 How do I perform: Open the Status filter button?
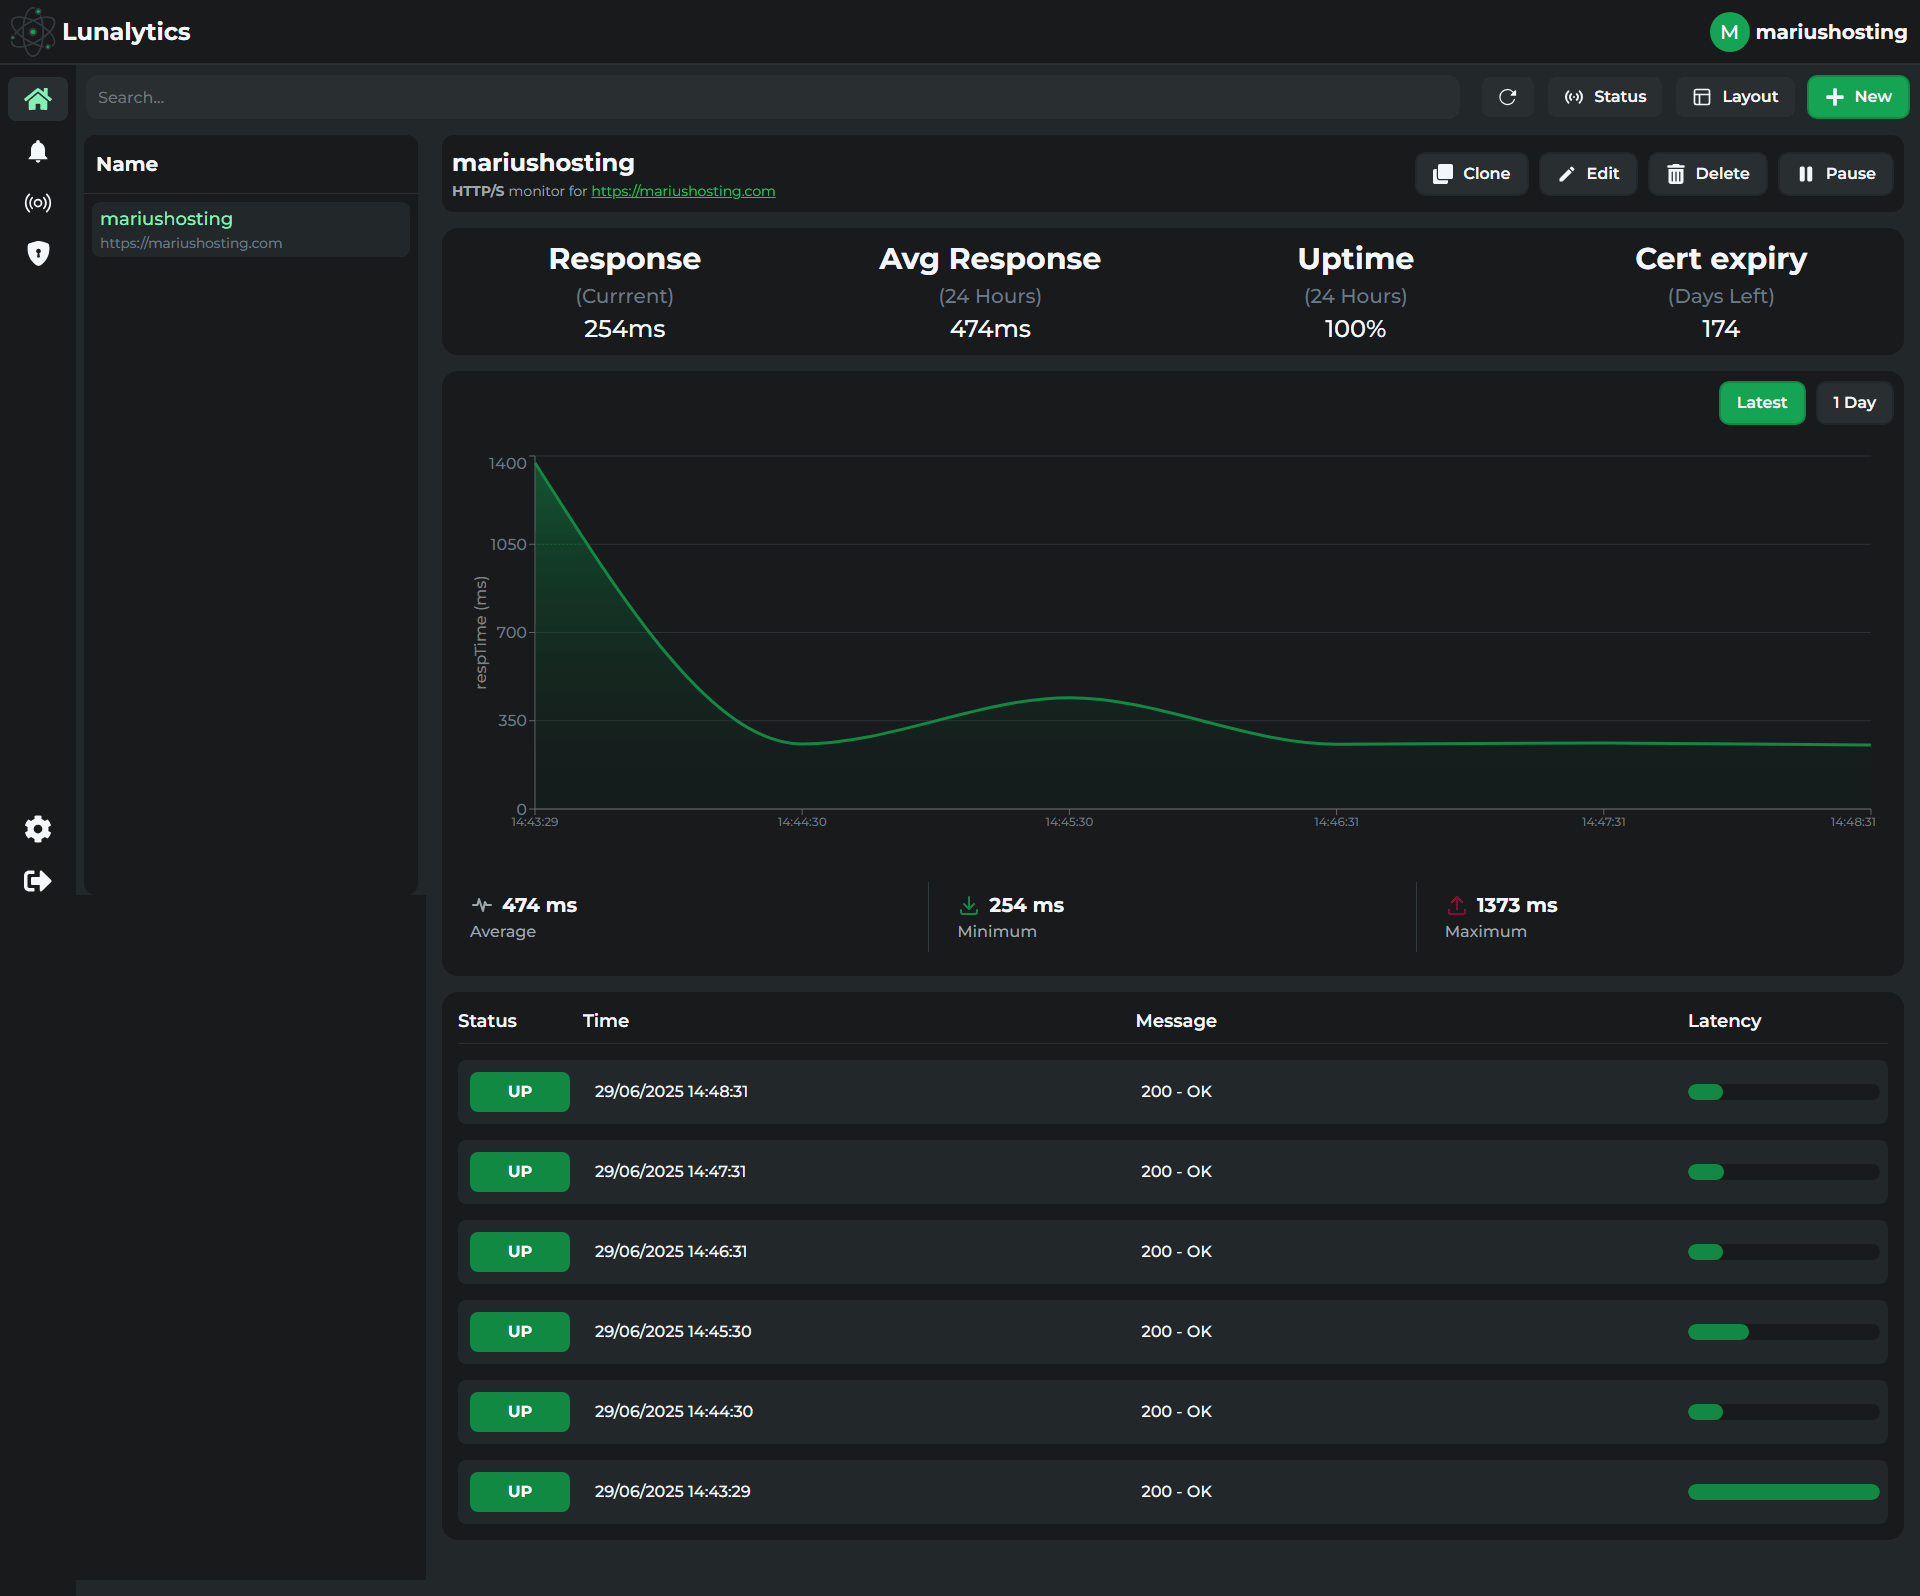pos(1605,97)
